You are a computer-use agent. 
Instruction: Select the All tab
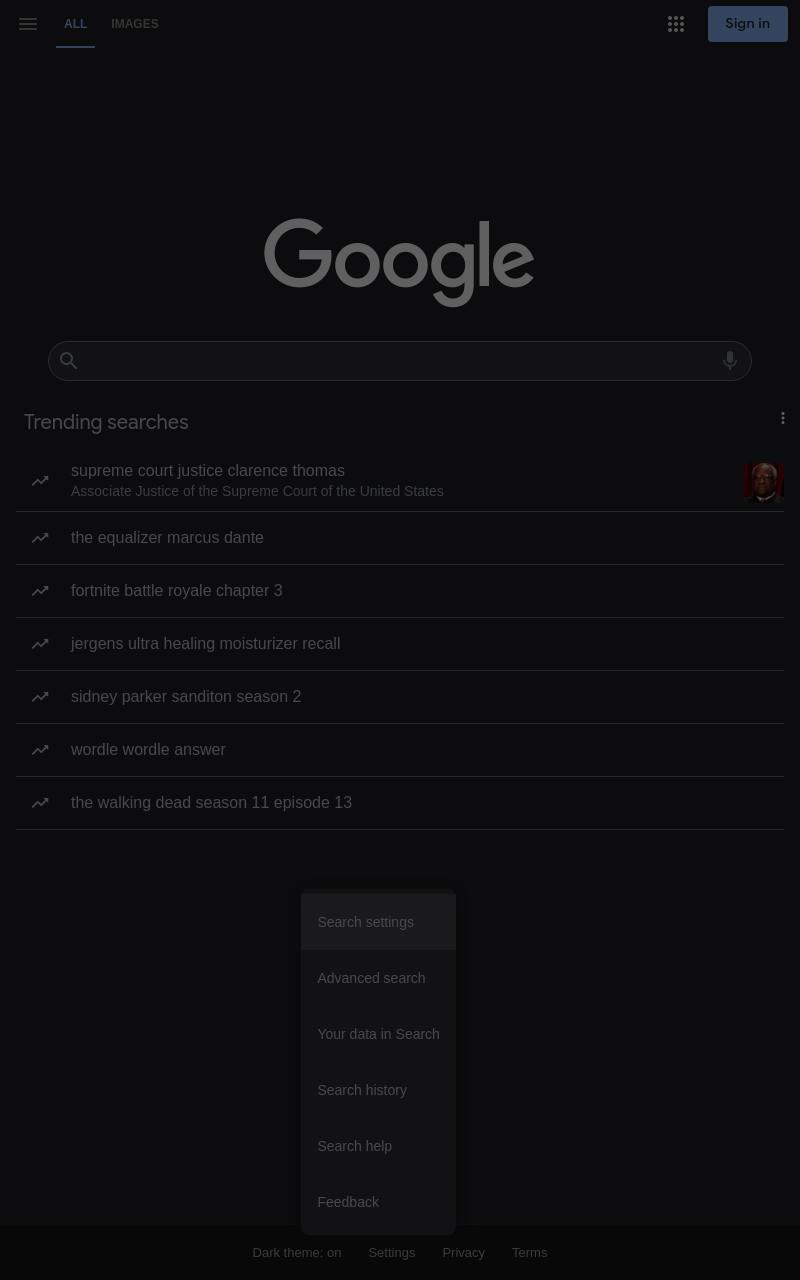pos(76,24)
